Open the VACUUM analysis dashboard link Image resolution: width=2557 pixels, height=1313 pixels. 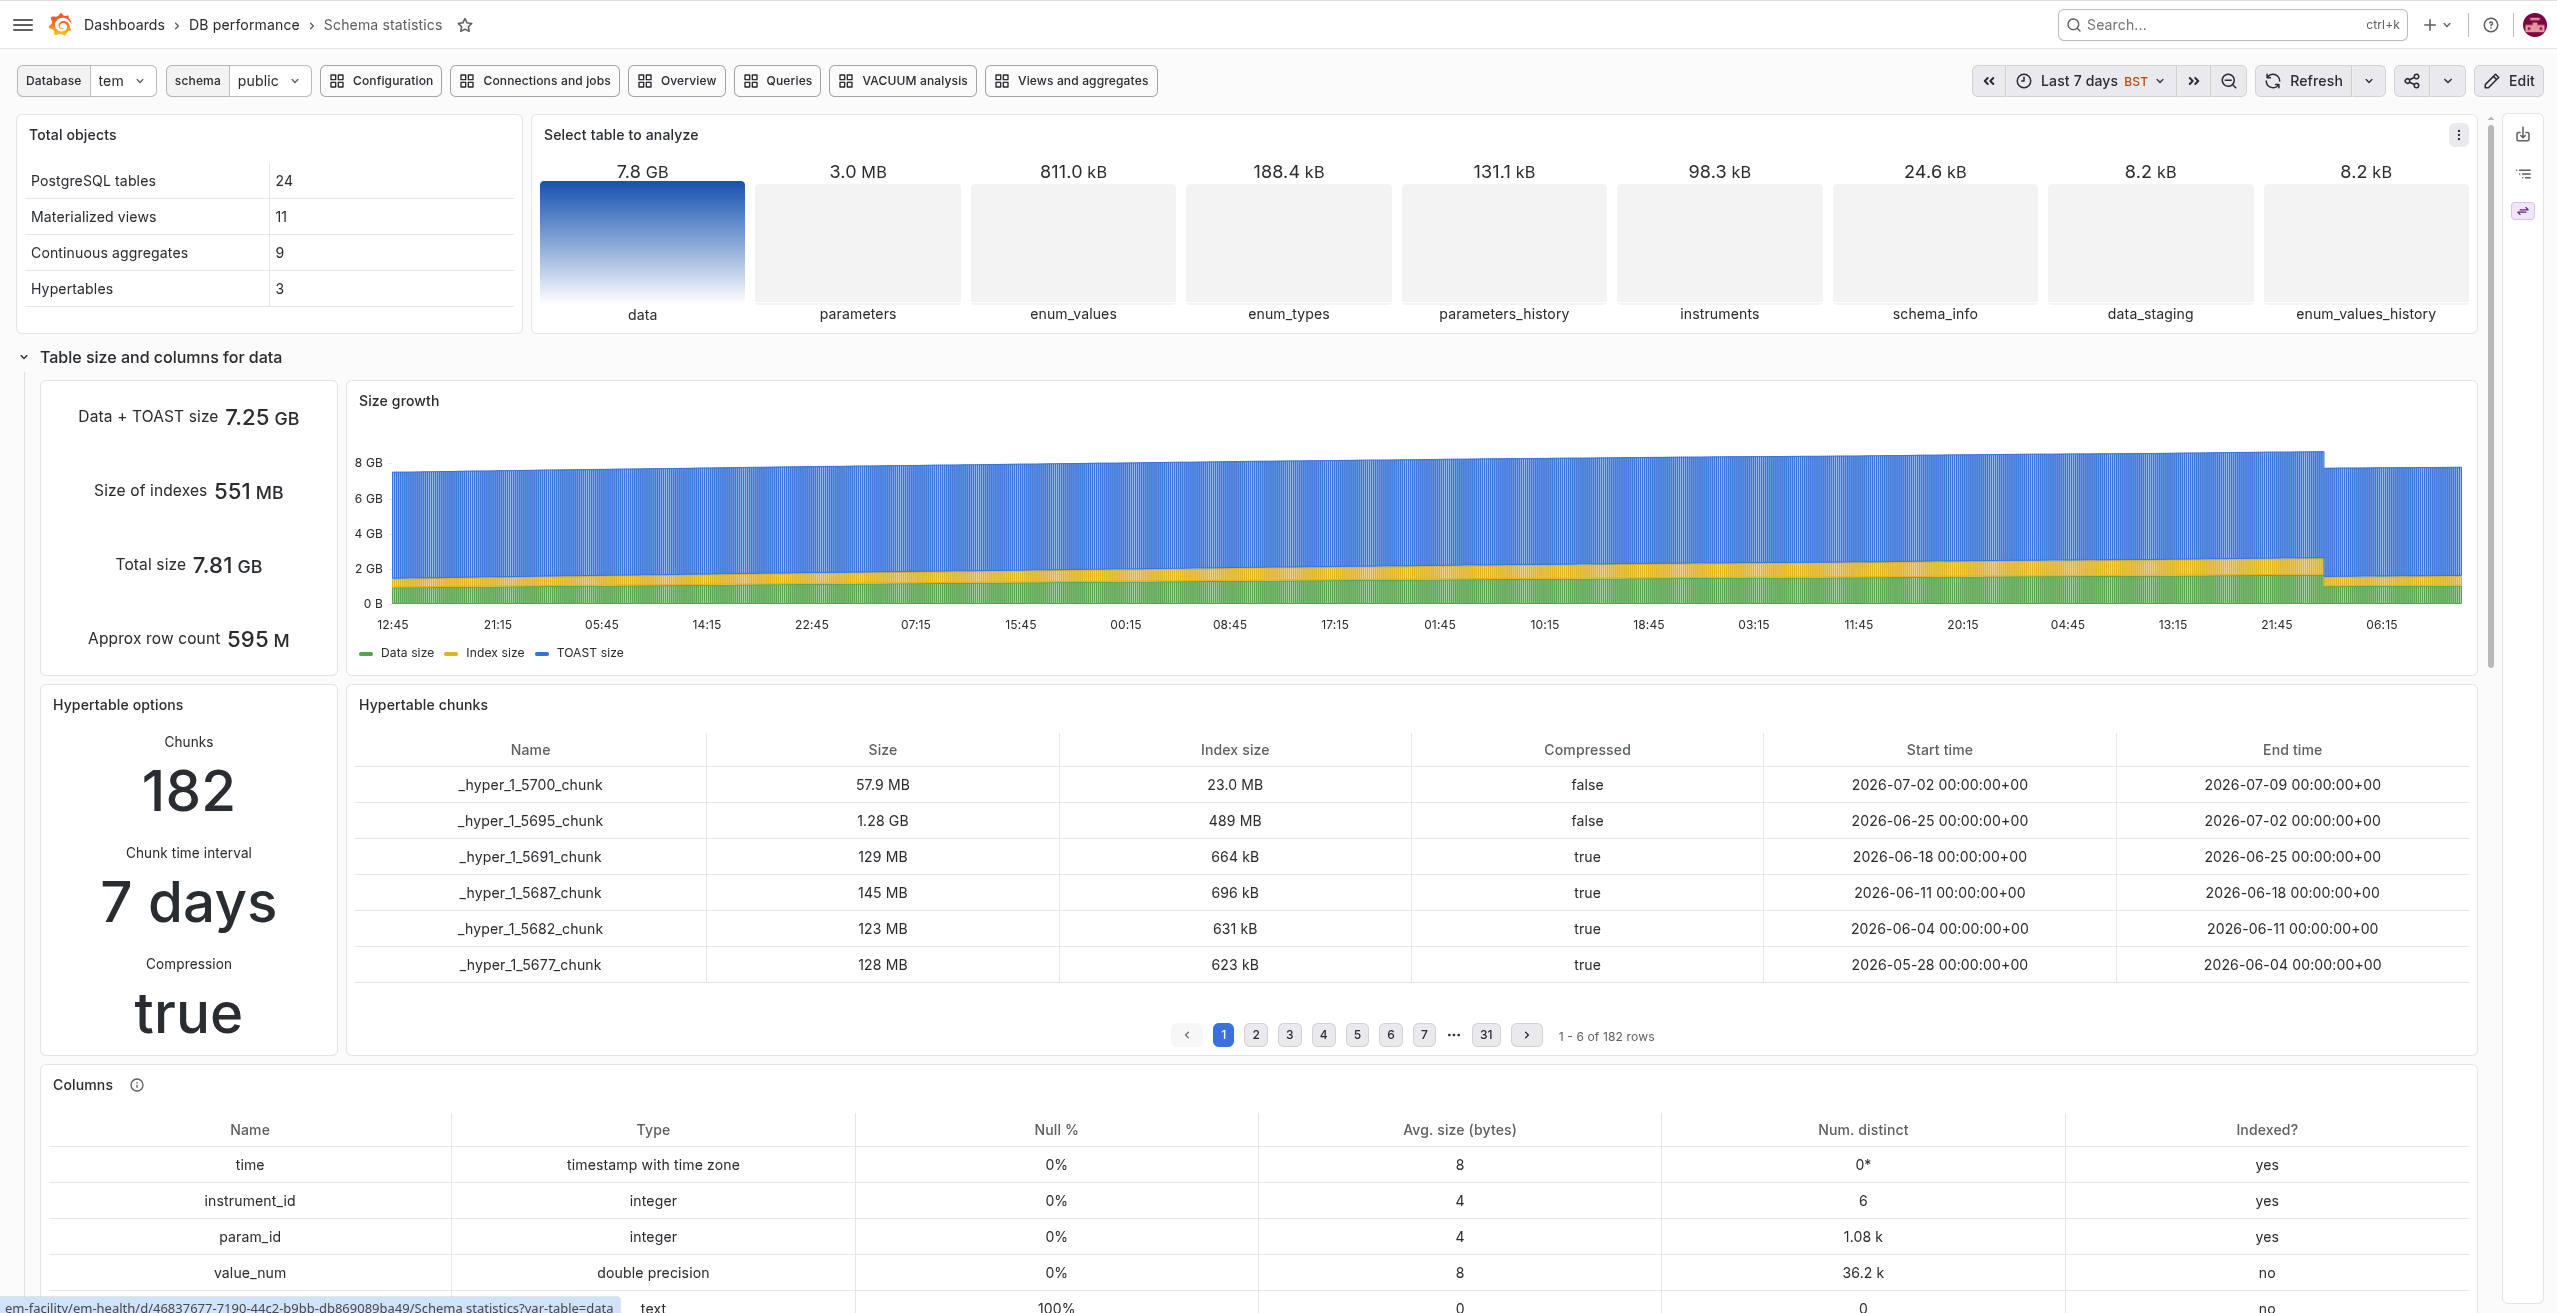pyautogui.click(x=903, y=81)
